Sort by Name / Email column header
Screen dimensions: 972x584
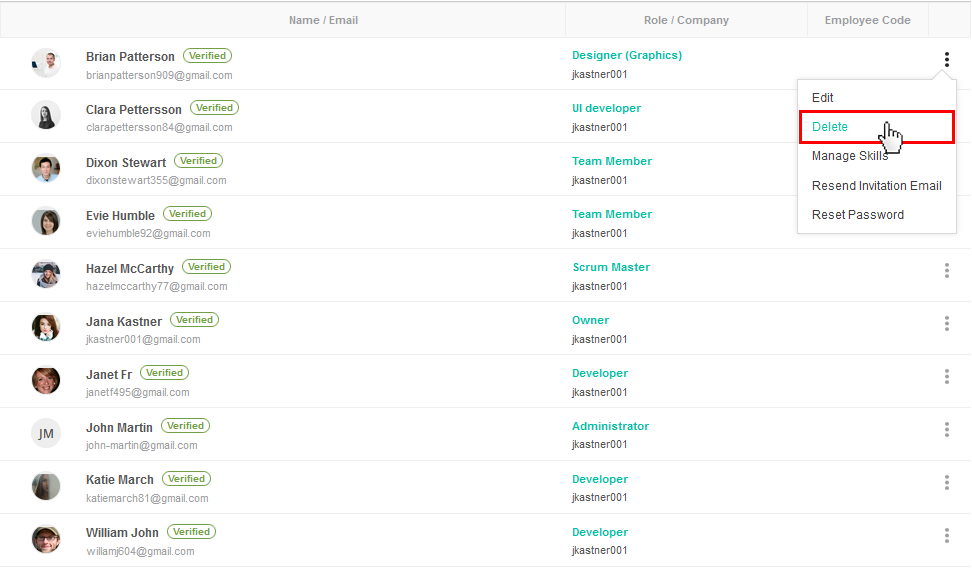tap(323, 20)
